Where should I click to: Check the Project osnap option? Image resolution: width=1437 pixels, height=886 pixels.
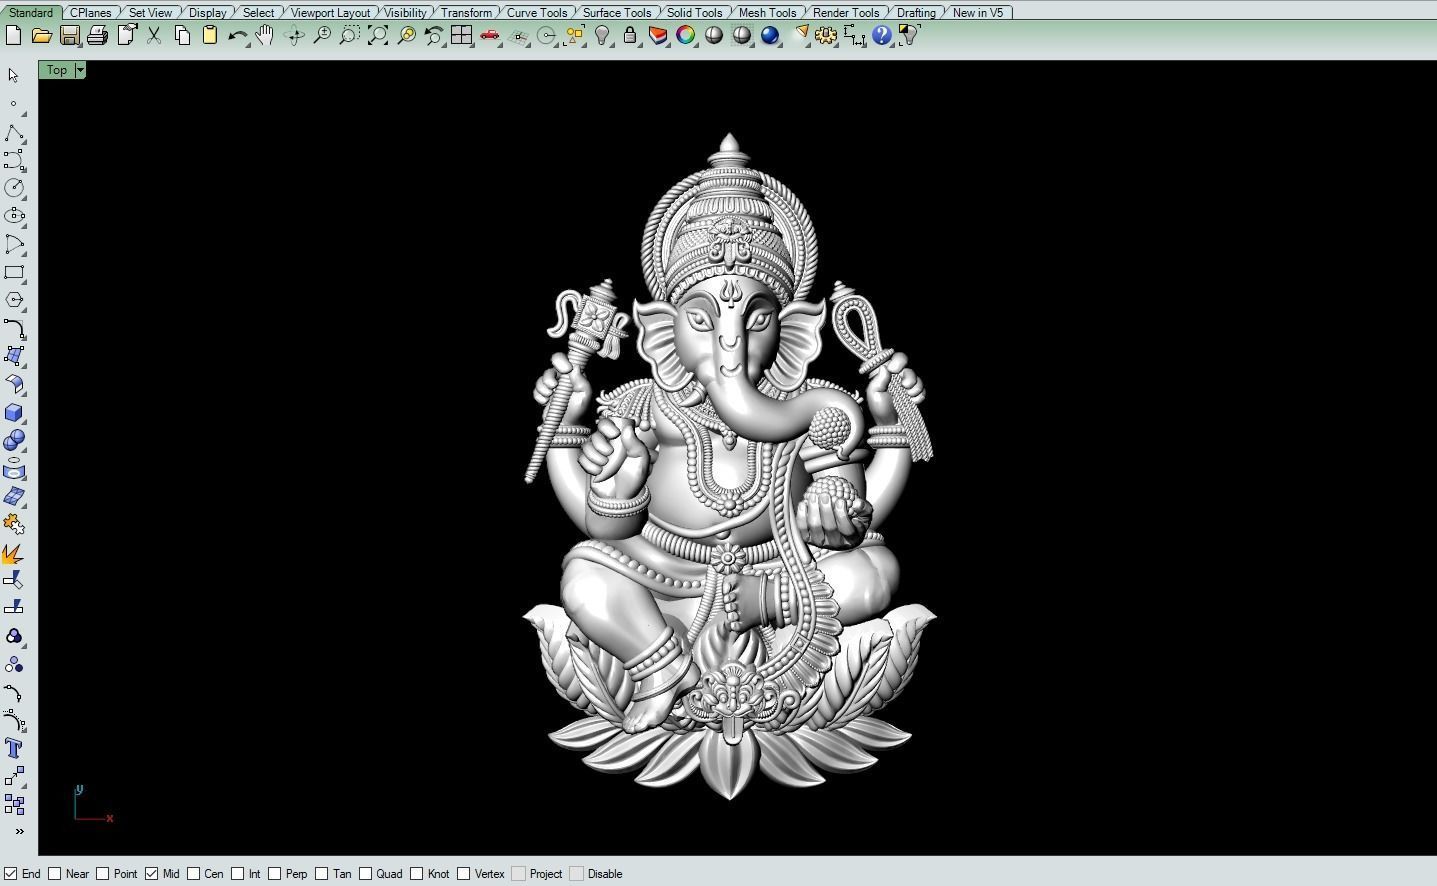point(518,873)
